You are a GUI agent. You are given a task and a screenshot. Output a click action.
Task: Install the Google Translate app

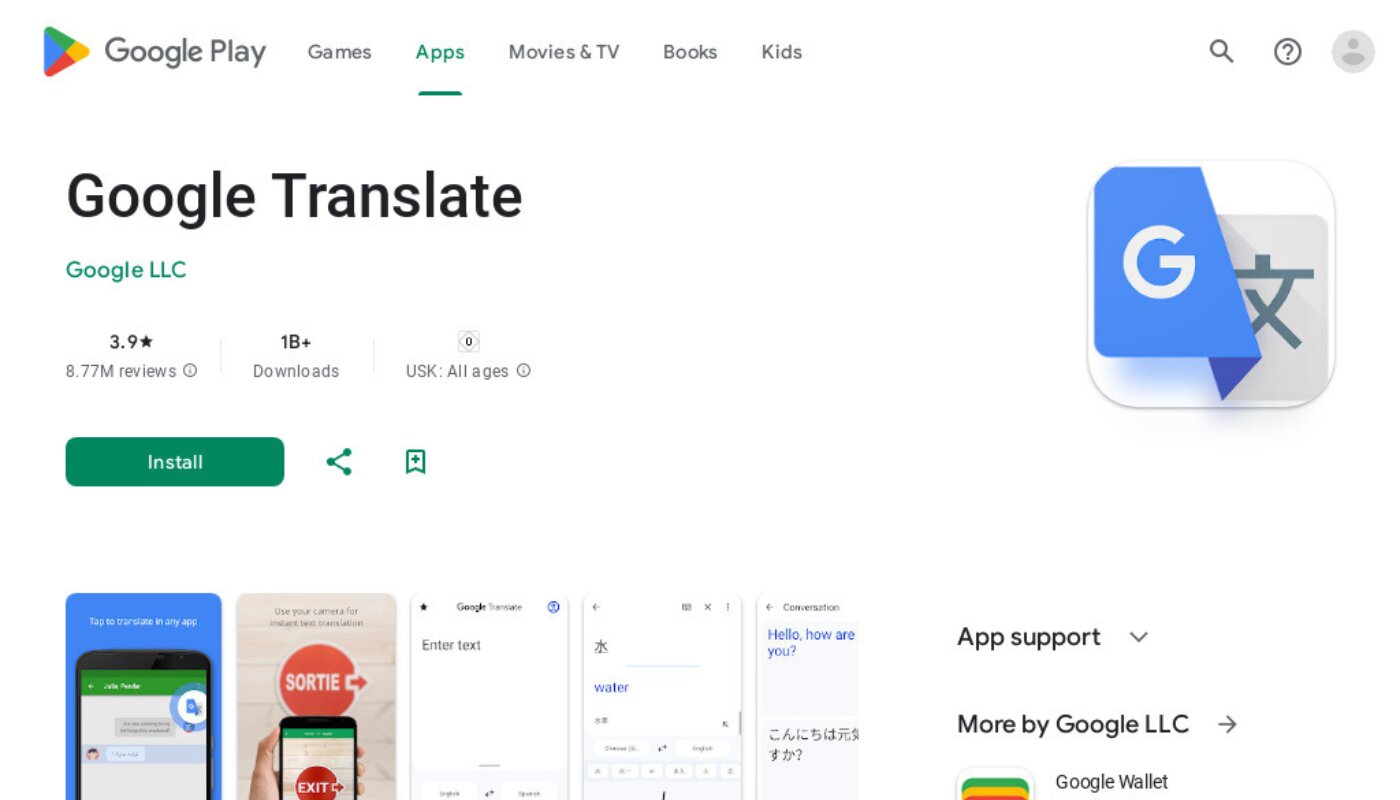(175, 462)
